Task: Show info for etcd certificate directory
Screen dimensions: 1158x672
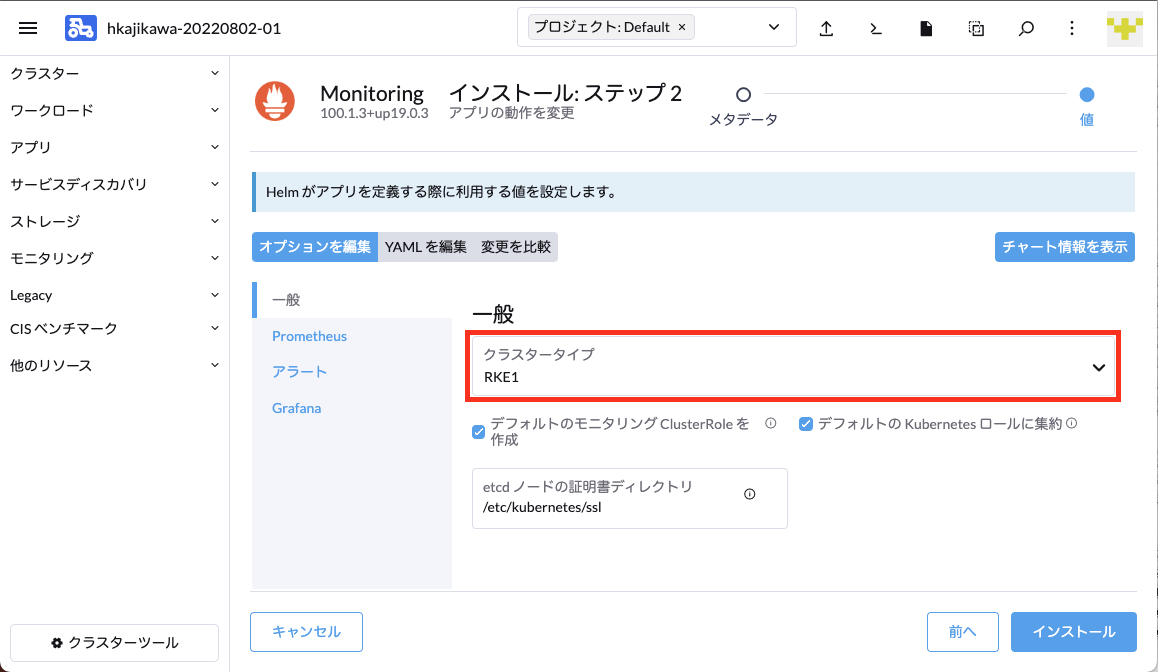Action: [x=750, y=494]
